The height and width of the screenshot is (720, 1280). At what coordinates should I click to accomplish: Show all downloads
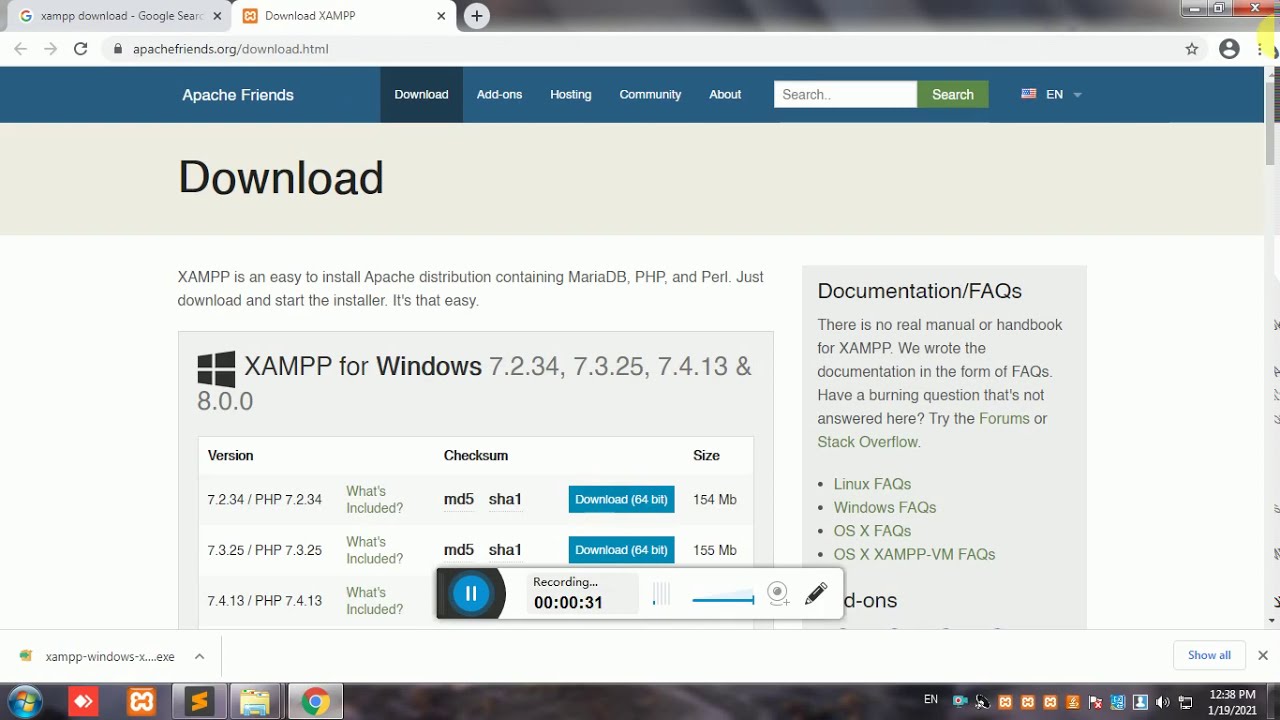click(x=1209, y=655)
